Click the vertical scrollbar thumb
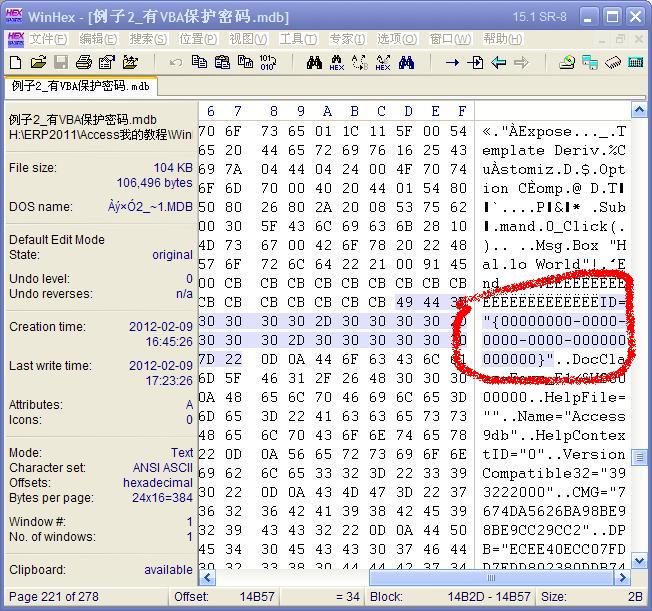Image resolution: width=652 pixels, height=611 pixels. click(x=639, y=458)
